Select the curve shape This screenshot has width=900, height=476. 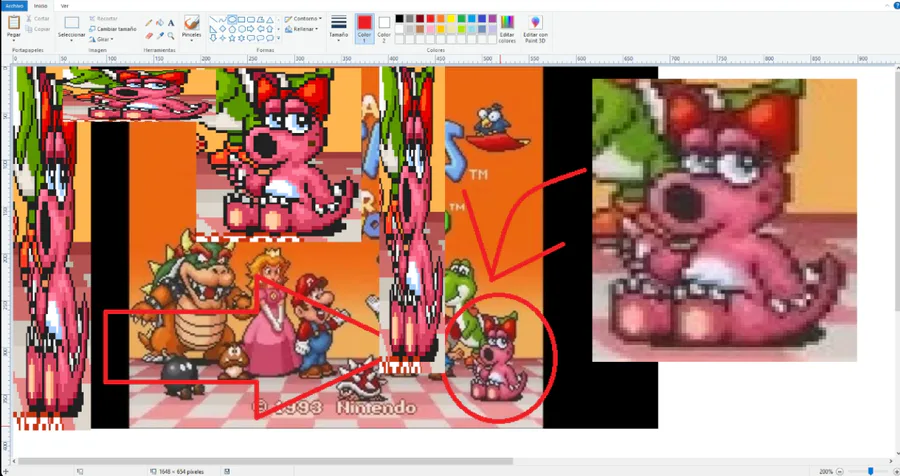click(x=222, y=20)
